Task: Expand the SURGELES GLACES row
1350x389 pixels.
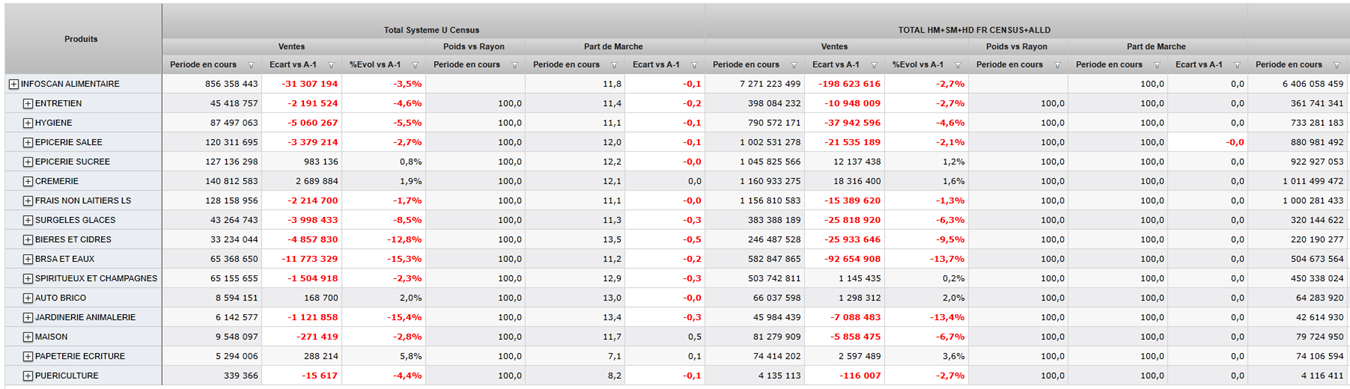Action: pyautogui.click(x=28, y=221)
